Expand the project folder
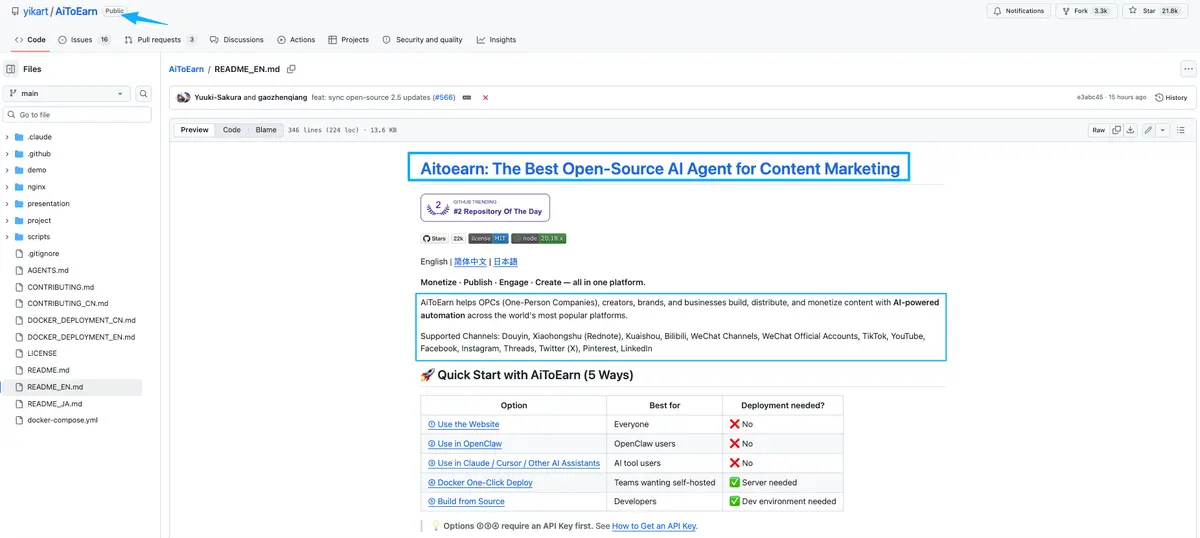Image resolution: width=1200 pixels, height=538 pixels. coord(7,220)
